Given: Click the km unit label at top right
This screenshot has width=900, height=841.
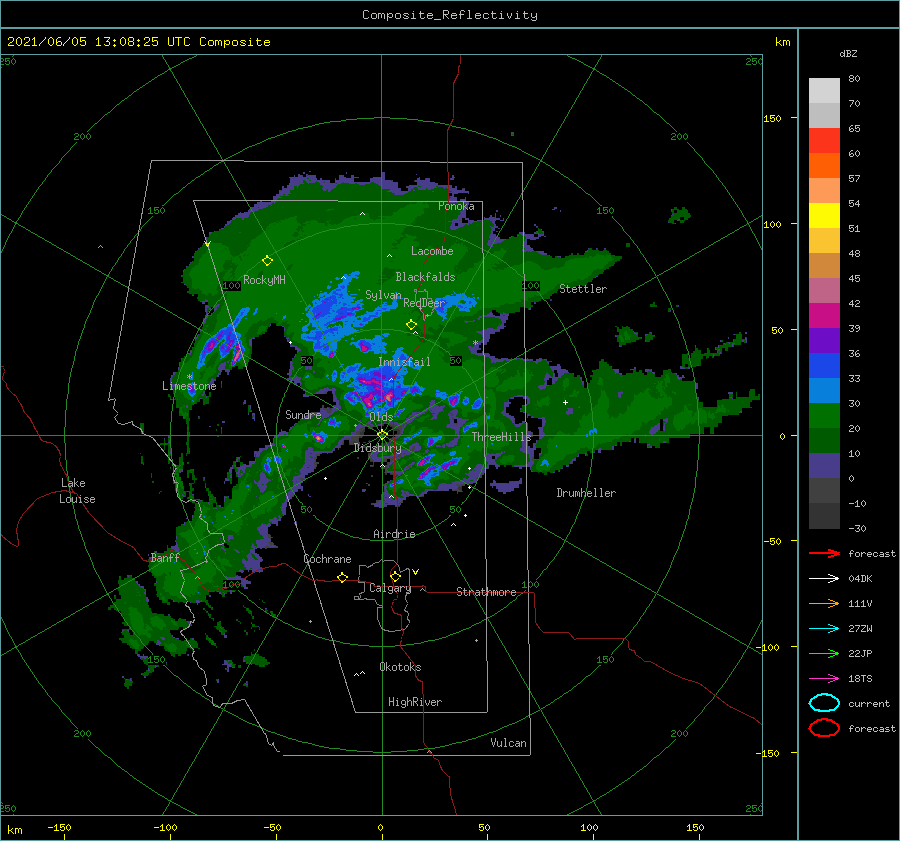Looking at the screenshot, I should tap(782, 42).
